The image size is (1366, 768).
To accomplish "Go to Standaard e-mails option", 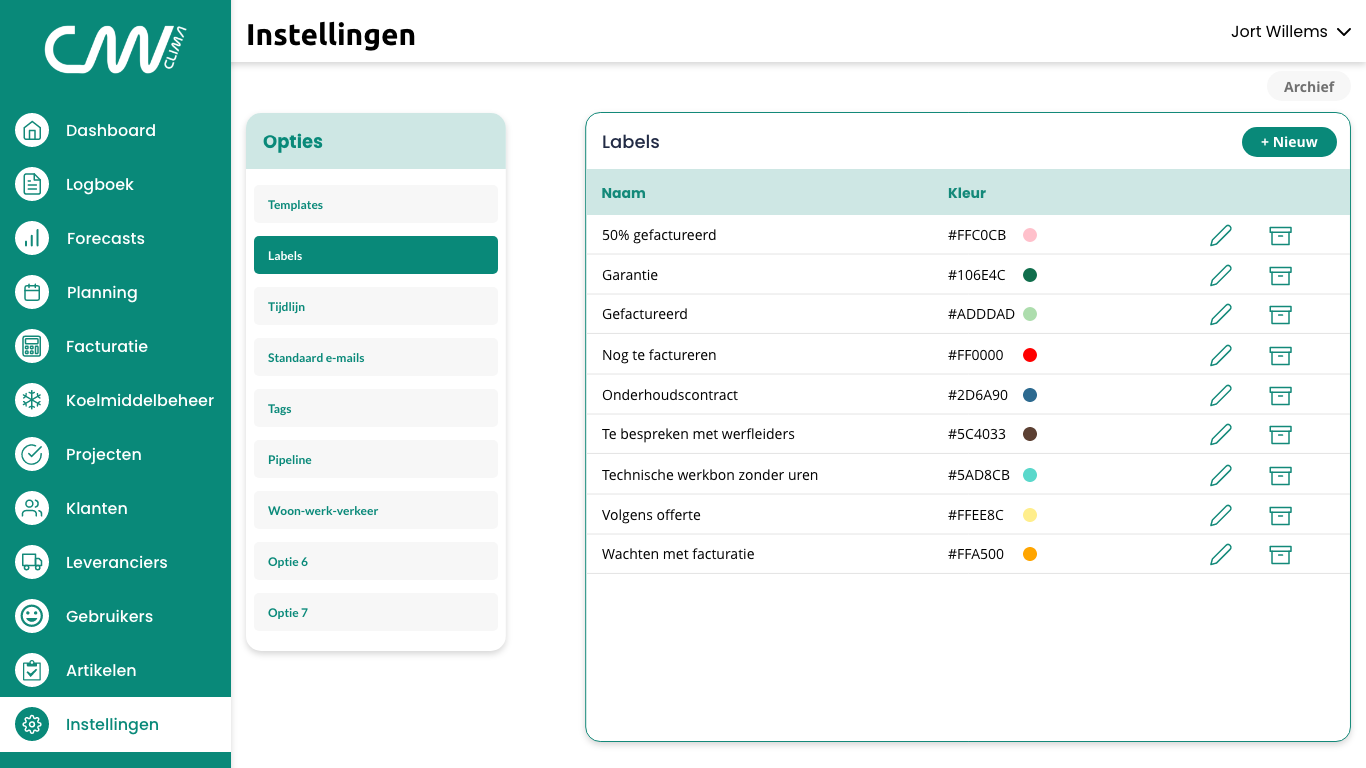I will click(375, 357).
